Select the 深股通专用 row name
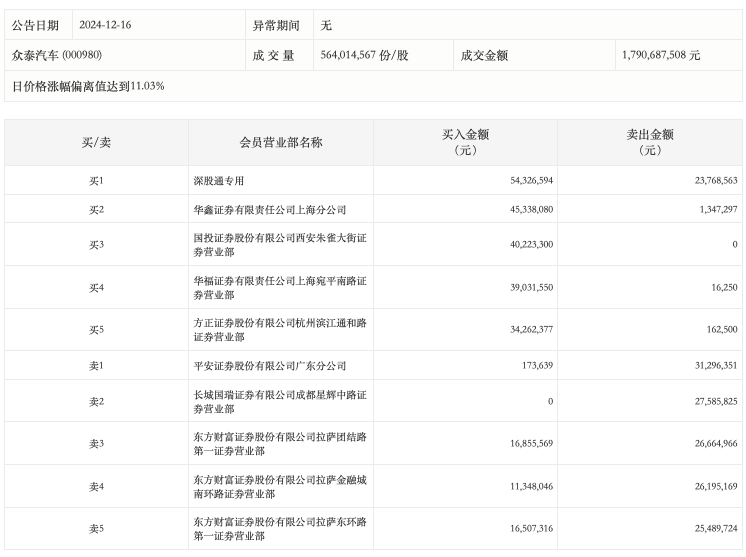The width and height of the screenshot is (746, 557). click(x=219, y=181)
